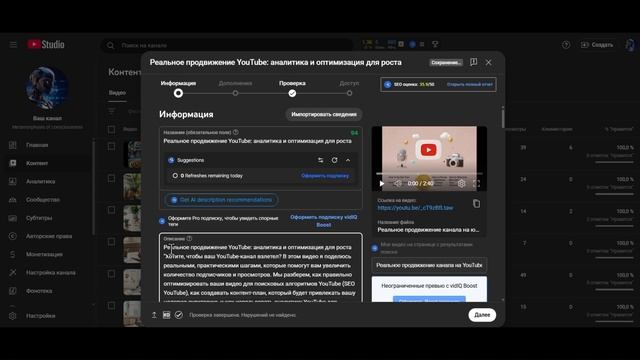Click the search magnifier icon in the top bar
Image resolution: width=640 pixels, height=360 pixels.
pos(111,45)
